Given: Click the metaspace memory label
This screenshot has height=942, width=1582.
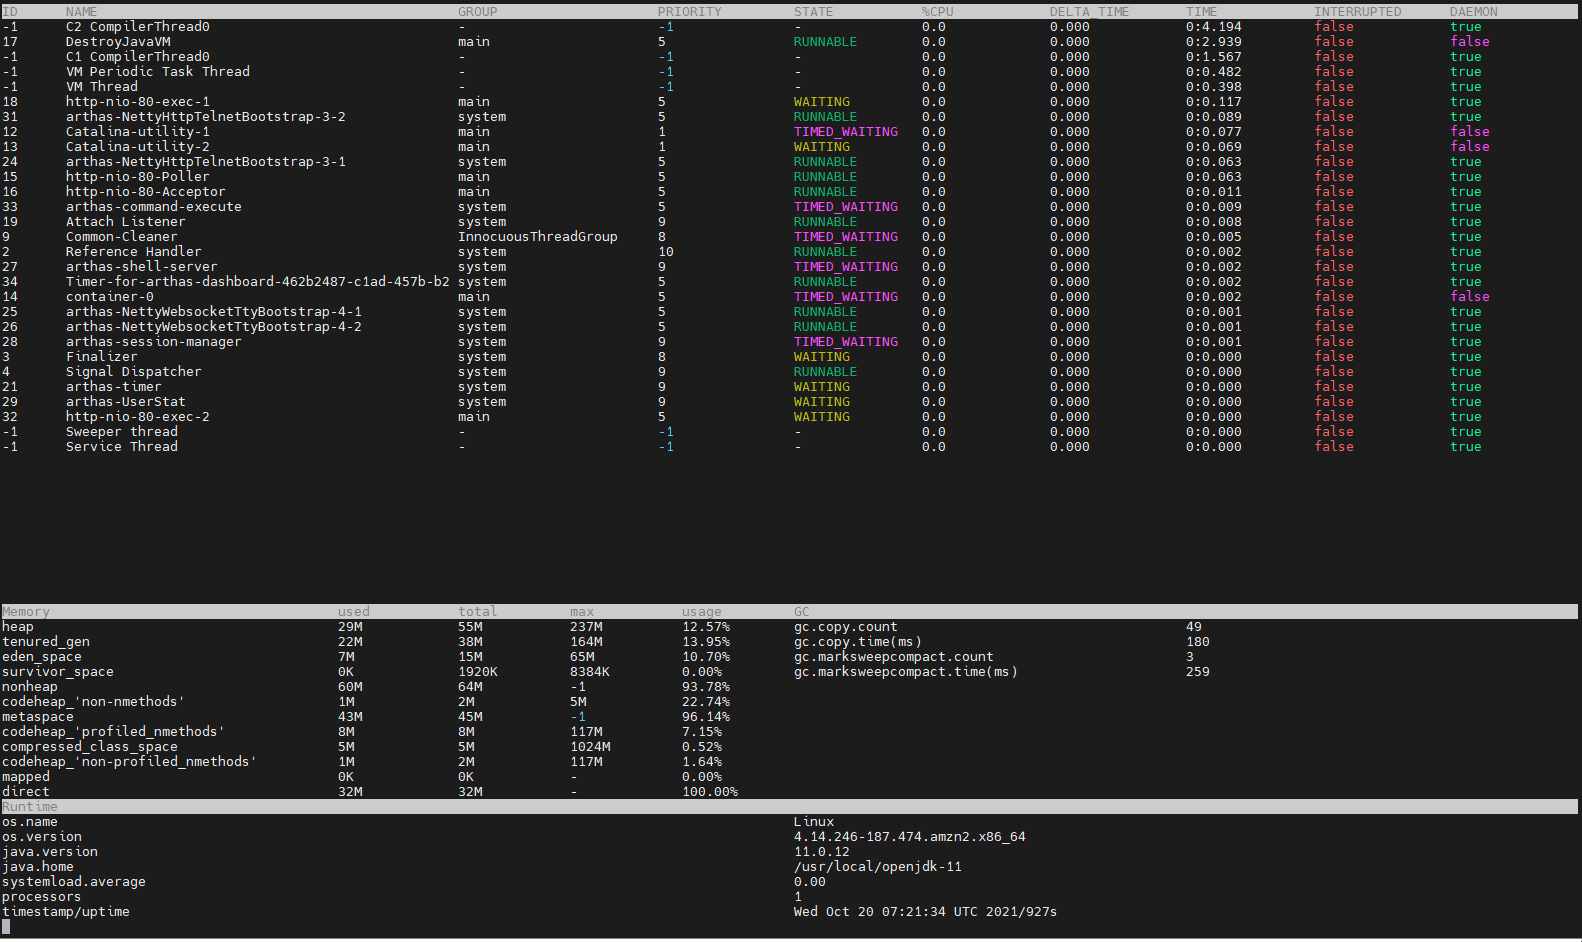Looking at the screenshot, I should click(x=38, y=717).
